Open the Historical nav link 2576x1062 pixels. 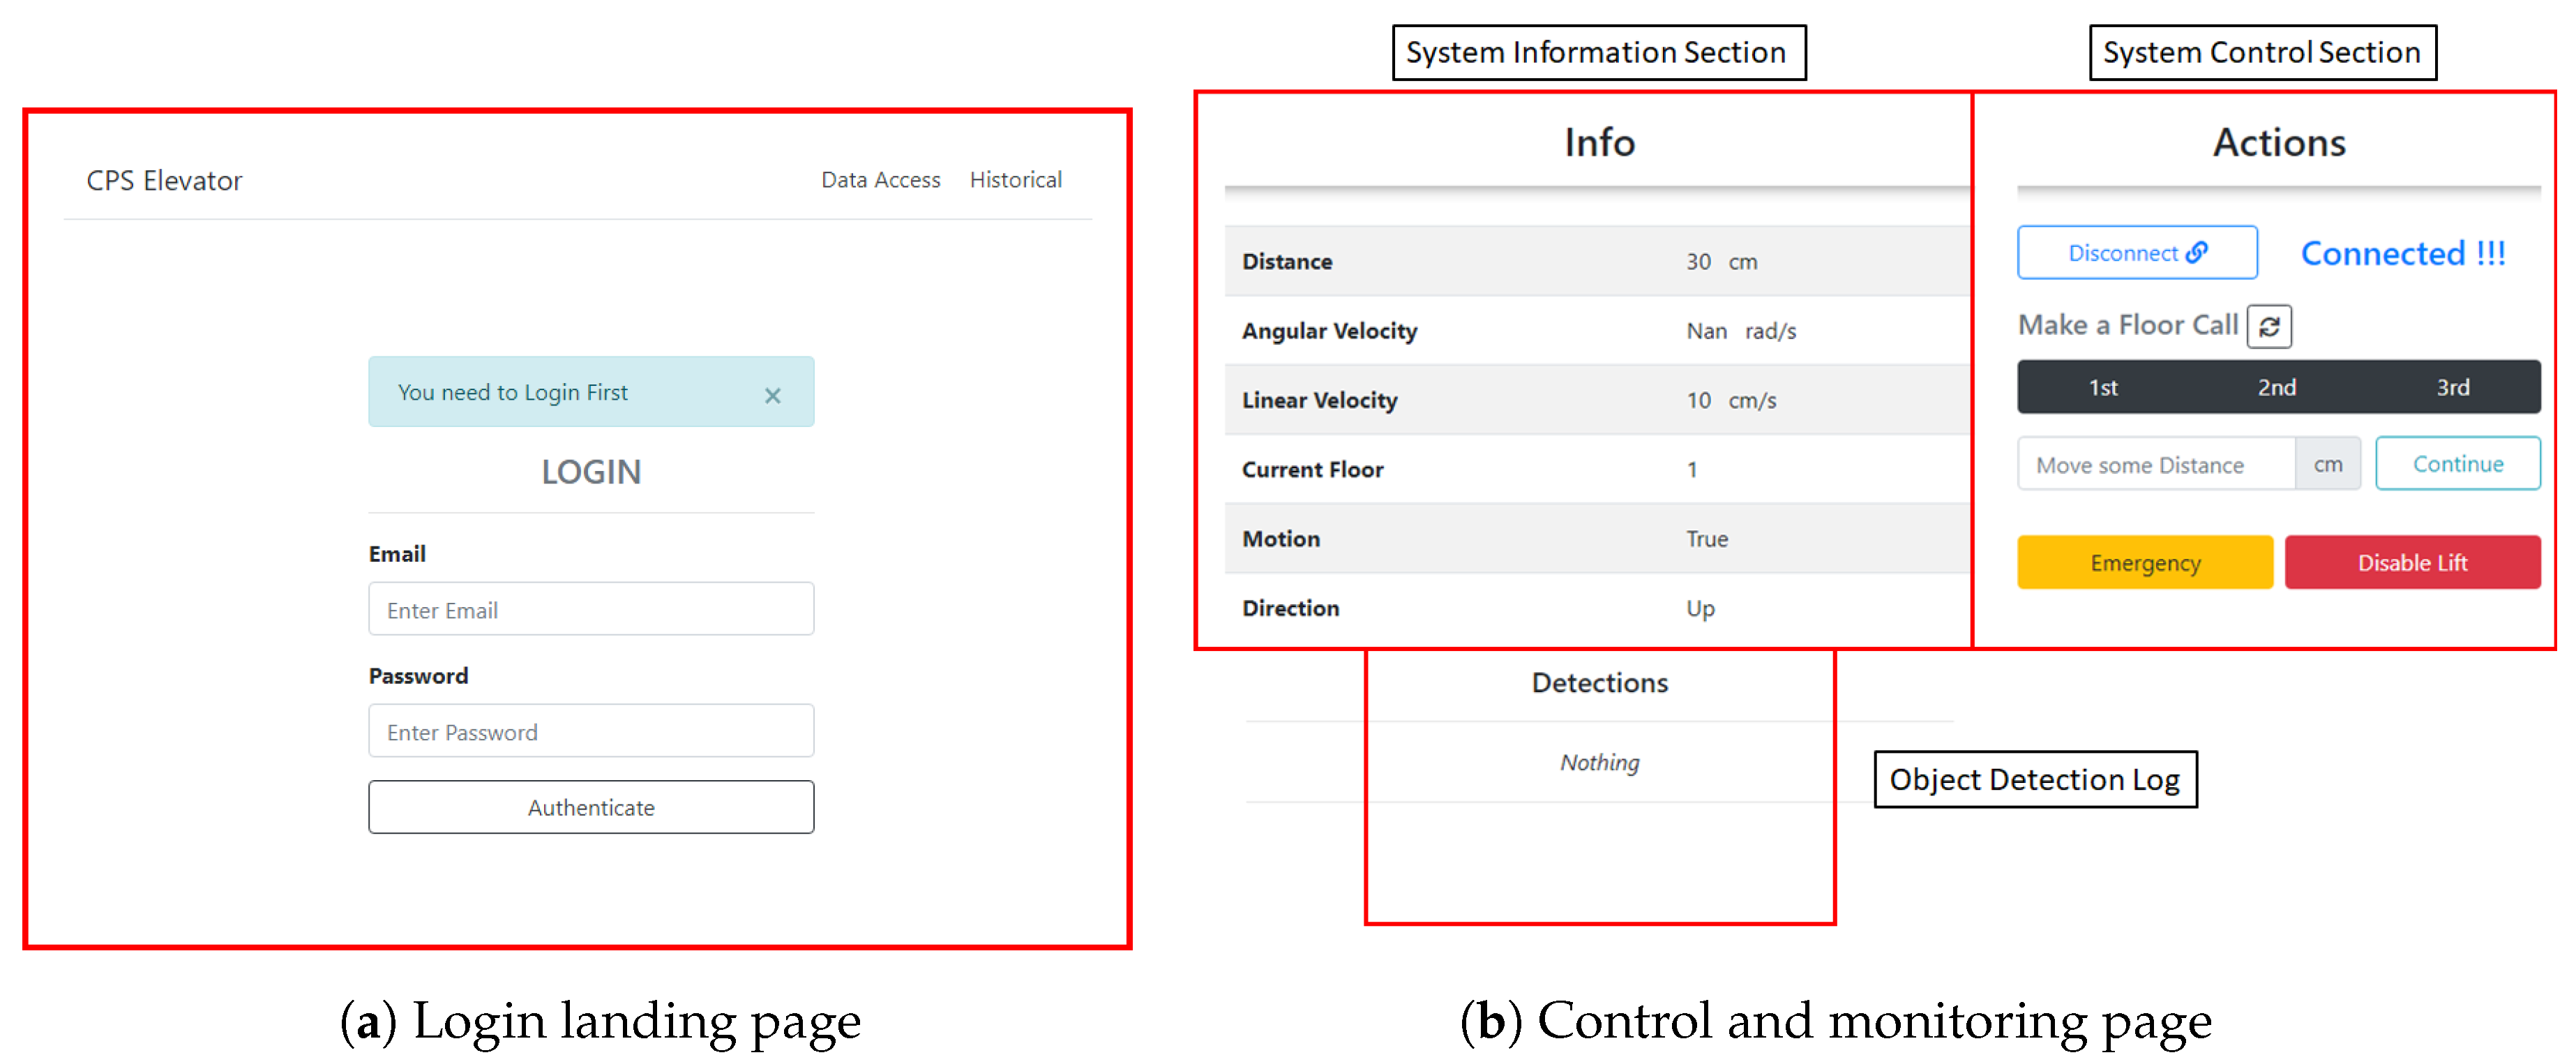click(x=1015, y=180)
